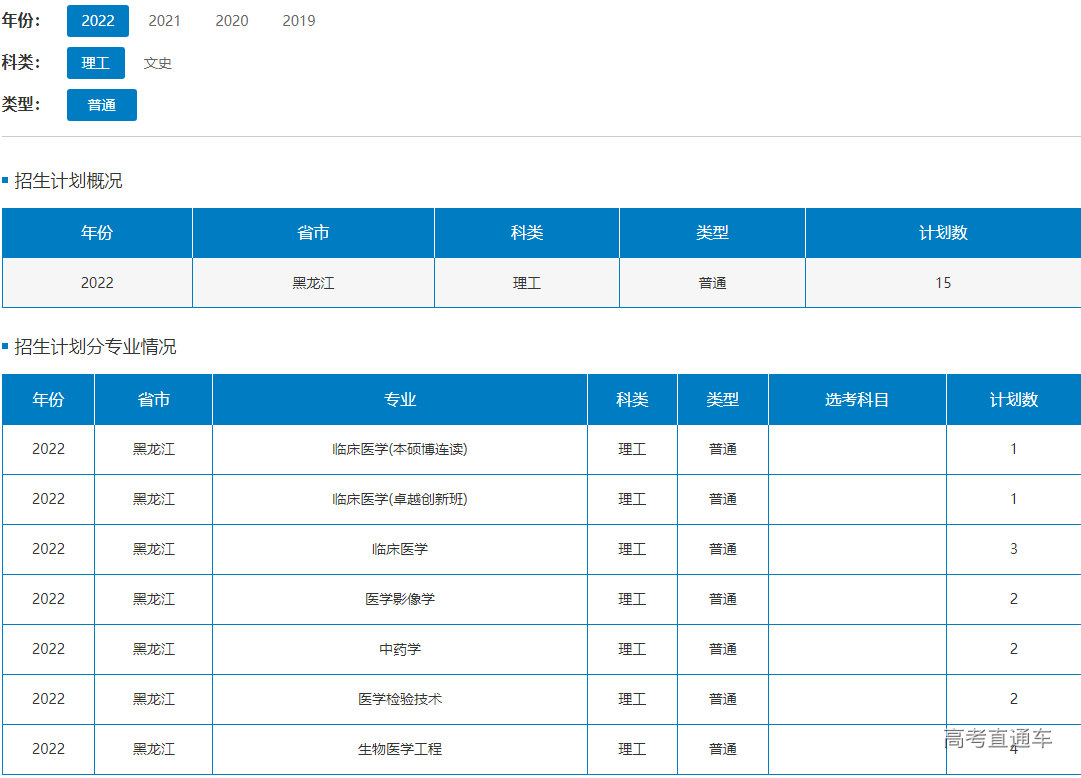The image size is (1081, 778).
Task: Select the 临床医学(本硕博连读) major cell
Action: coord(400,450)
